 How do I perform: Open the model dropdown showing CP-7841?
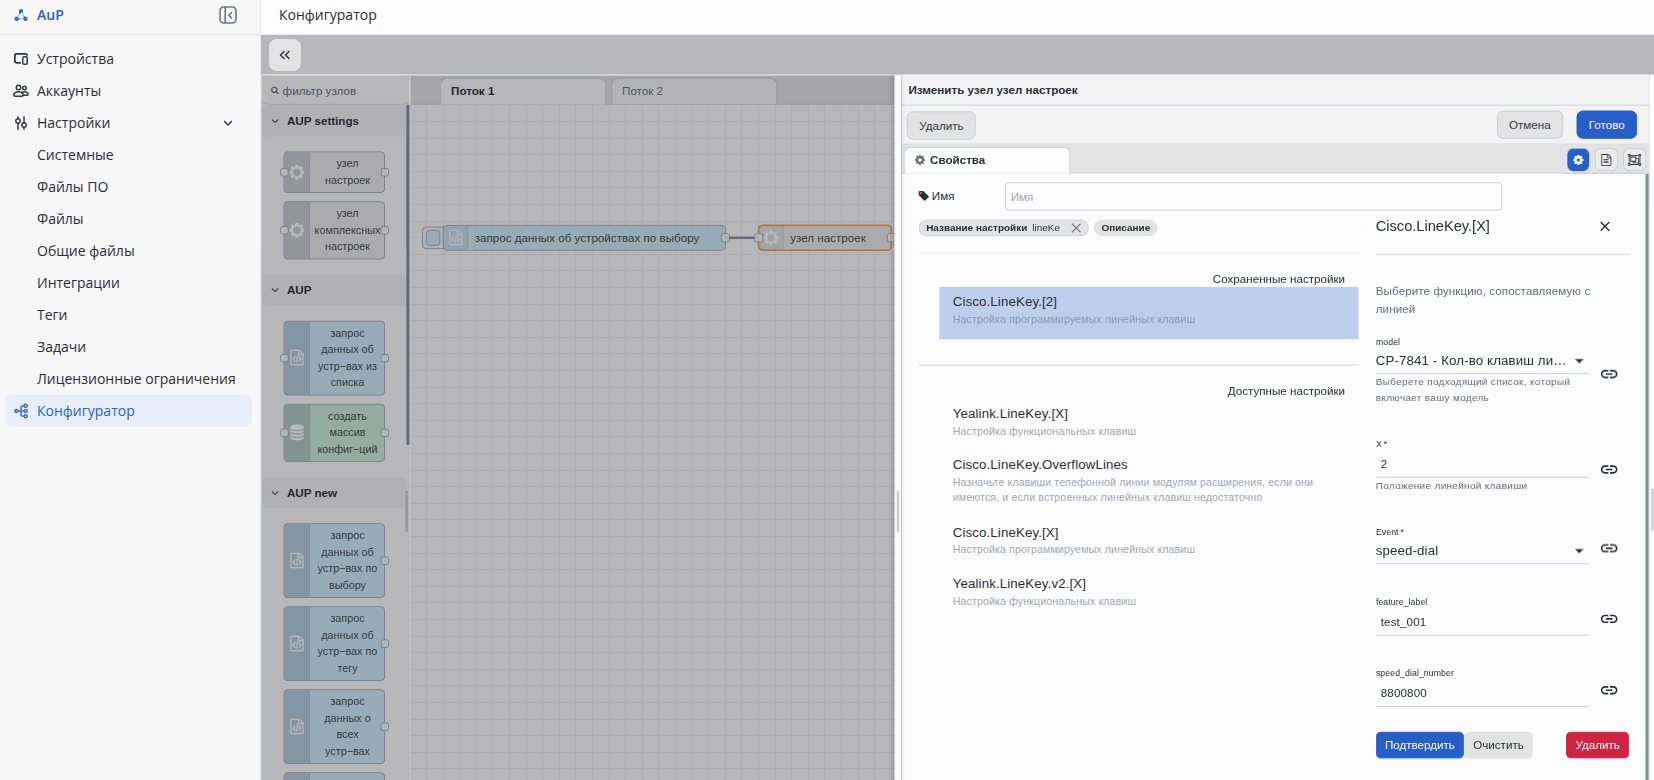click(x=1482, y=361)
